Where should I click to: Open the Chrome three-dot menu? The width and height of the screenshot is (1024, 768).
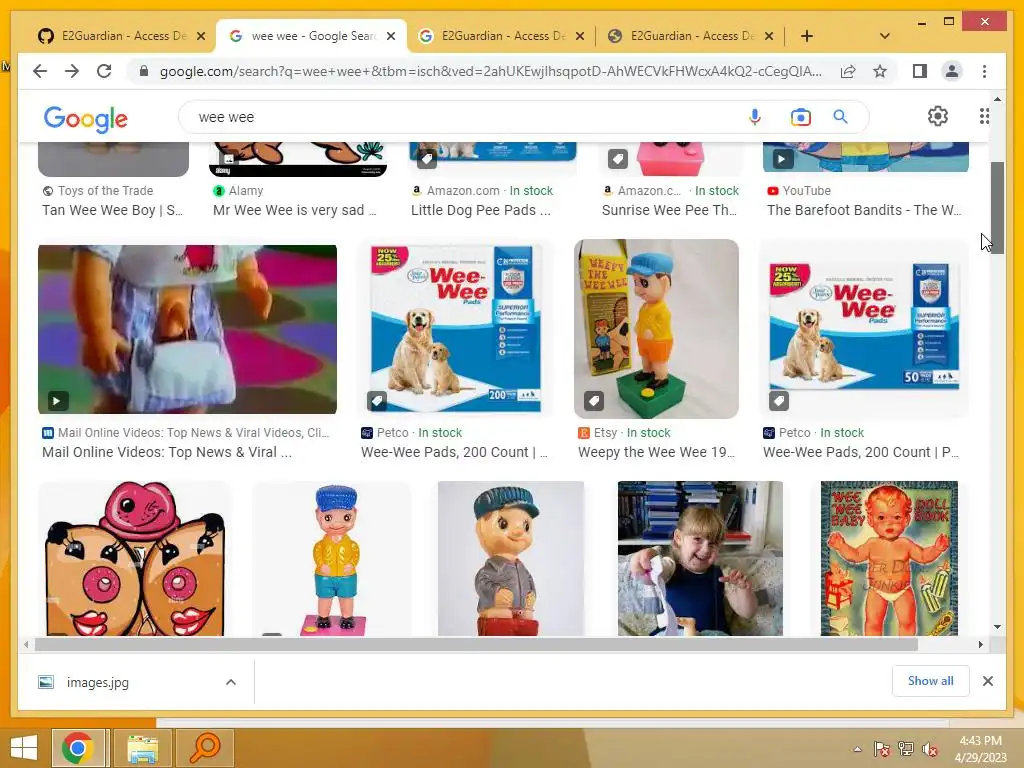click(x=984, y=71)
